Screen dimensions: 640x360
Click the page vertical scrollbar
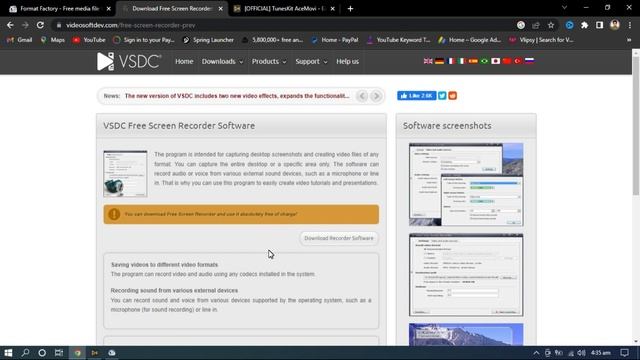(x=636, y=126)
